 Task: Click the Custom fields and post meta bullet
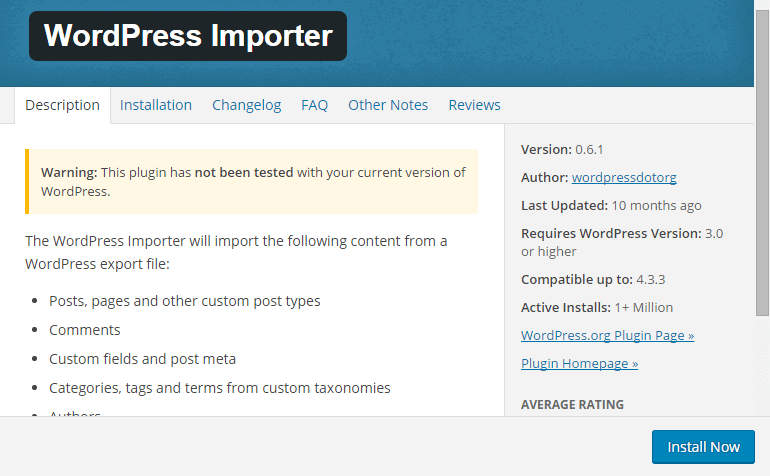(142, 359)
